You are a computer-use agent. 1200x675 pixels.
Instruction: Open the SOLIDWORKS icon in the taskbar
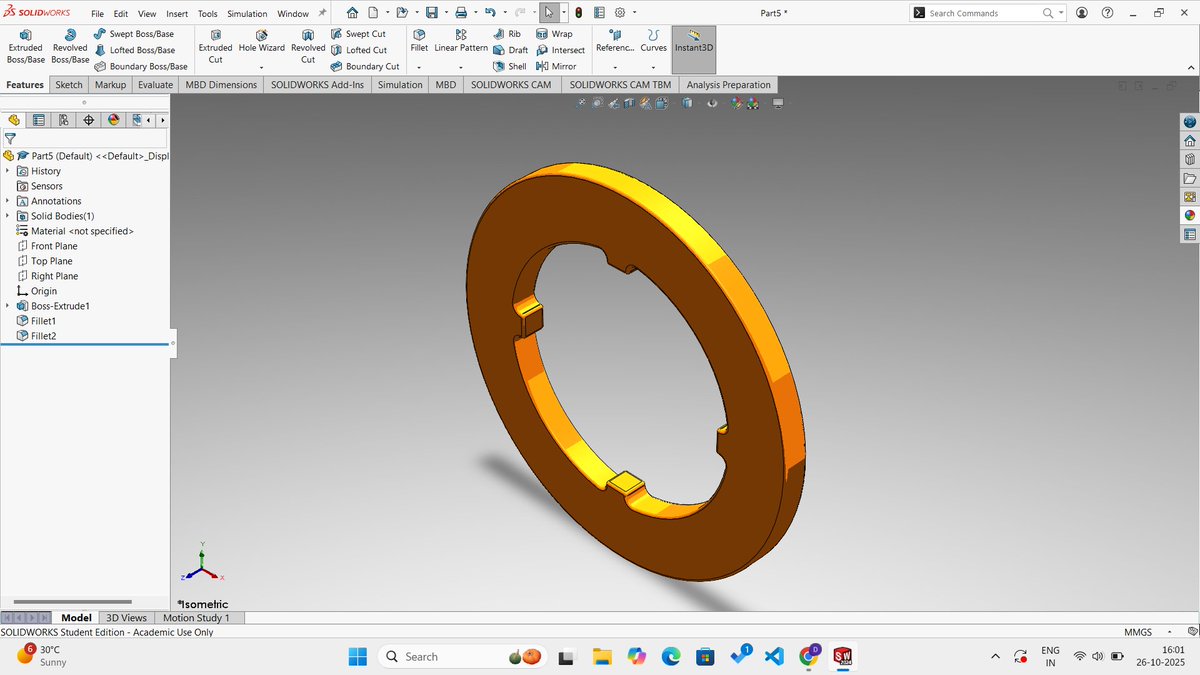842,657
